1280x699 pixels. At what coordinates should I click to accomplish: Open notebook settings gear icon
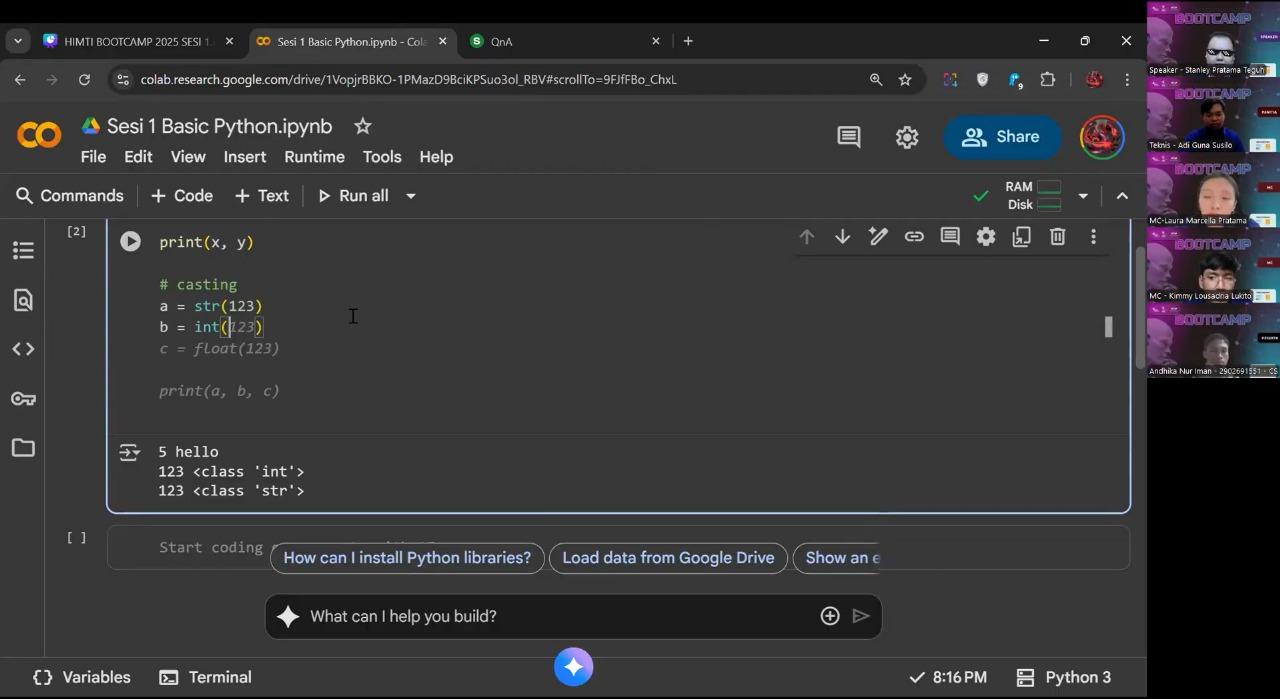pyautogui.click(x=907, y=138)
